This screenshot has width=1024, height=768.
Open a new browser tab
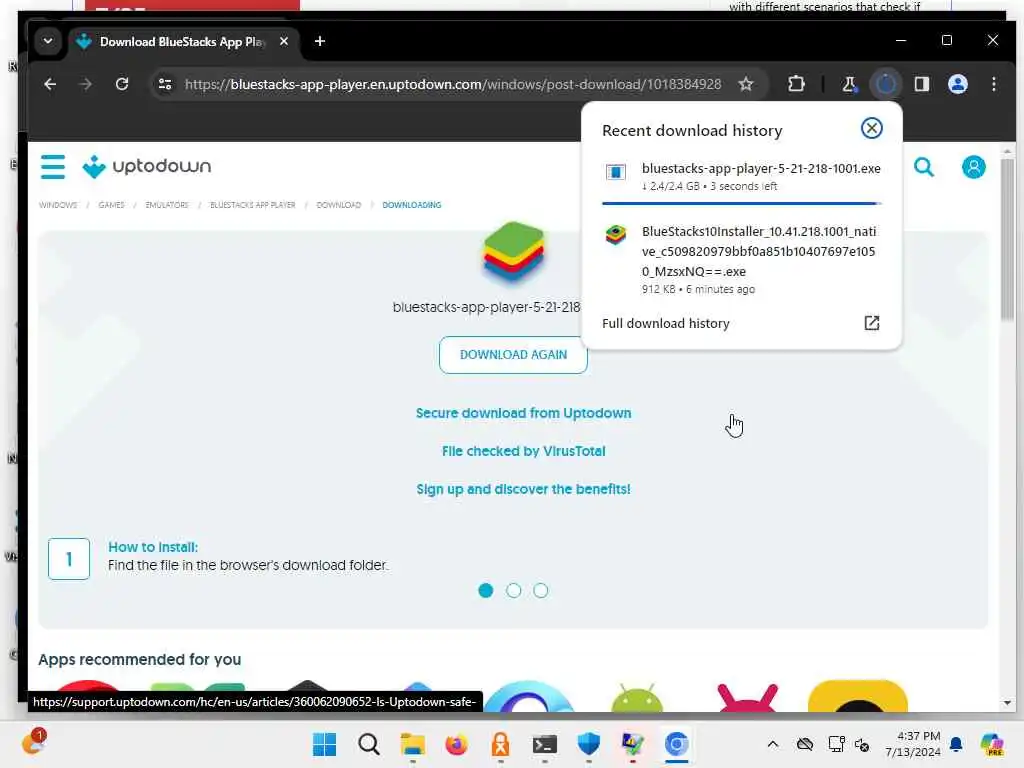[320, 41]
